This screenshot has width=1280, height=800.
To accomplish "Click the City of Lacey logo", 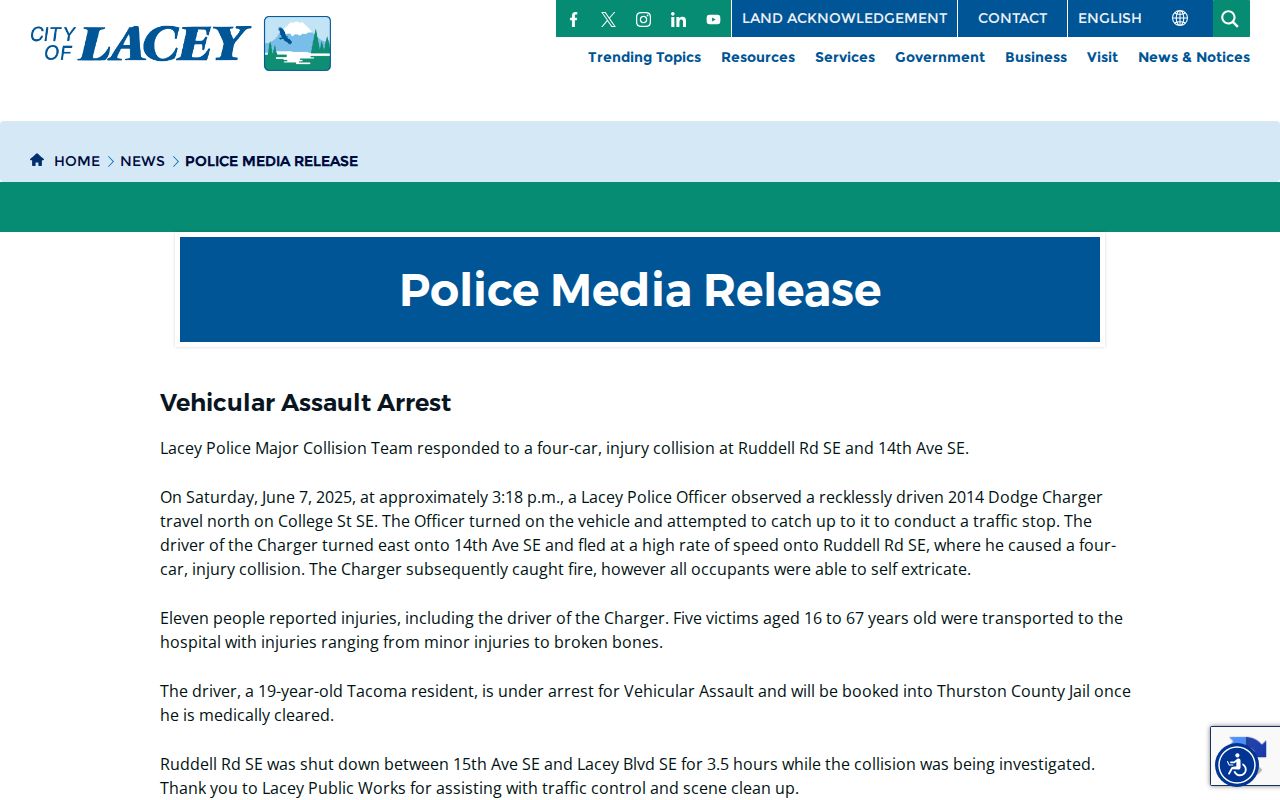I will click(180, 43).
